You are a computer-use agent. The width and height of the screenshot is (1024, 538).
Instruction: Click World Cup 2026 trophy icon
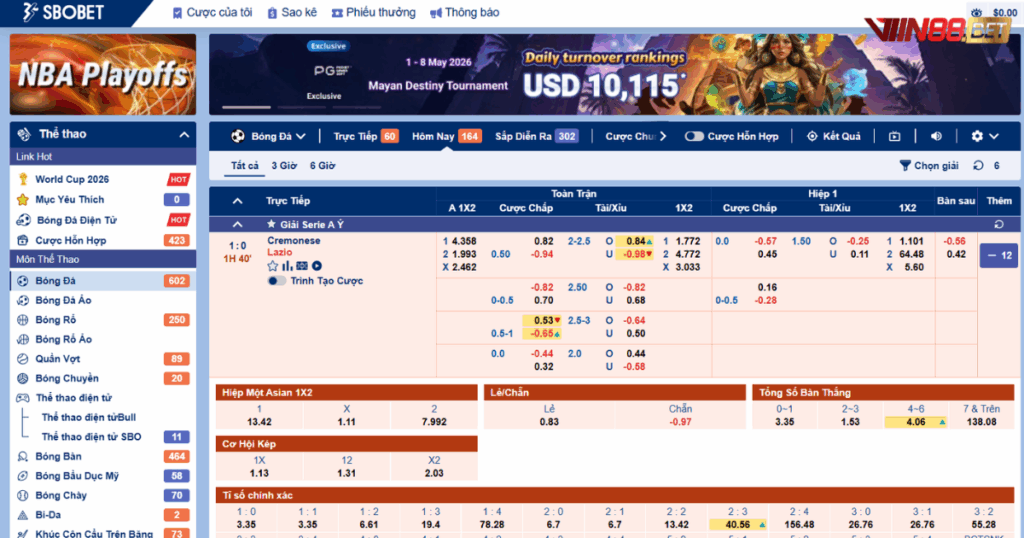pos(23,179)
